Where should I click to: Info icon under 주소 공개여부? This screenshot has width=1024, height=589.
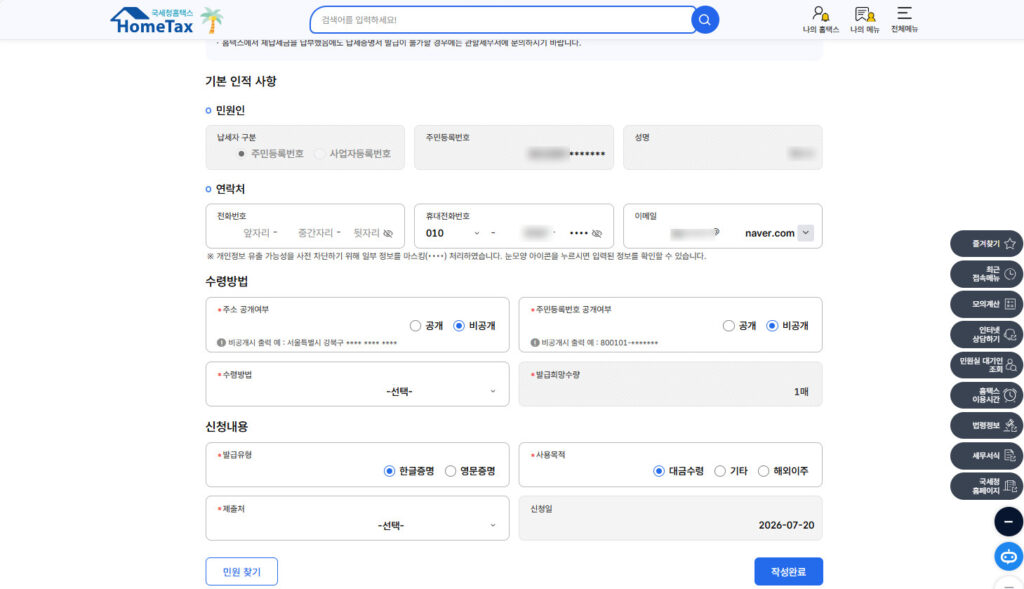[221, 343]
